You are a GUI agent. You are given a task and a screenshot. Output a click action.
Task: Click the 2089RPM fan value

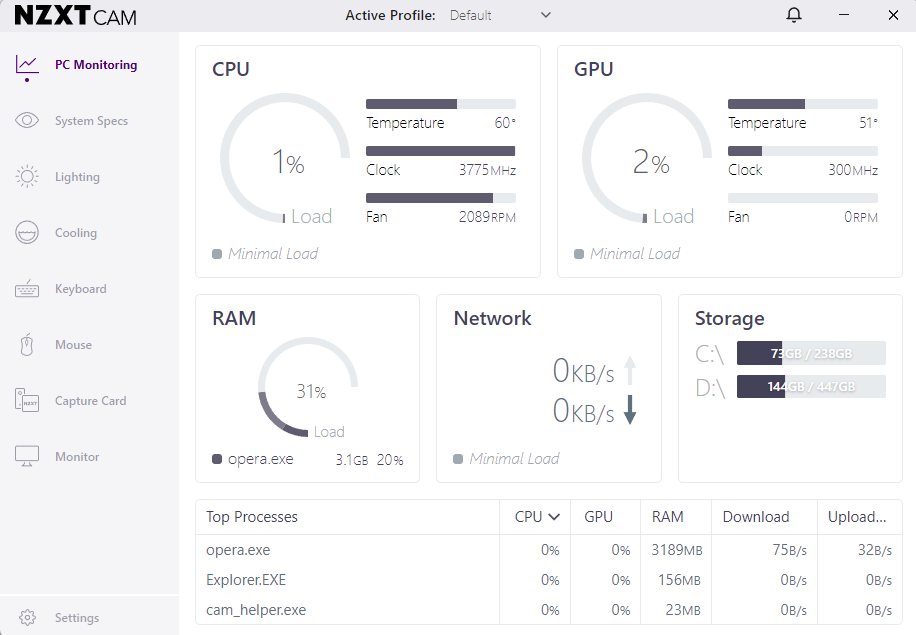pyautogui.click(x=487, y=217)
